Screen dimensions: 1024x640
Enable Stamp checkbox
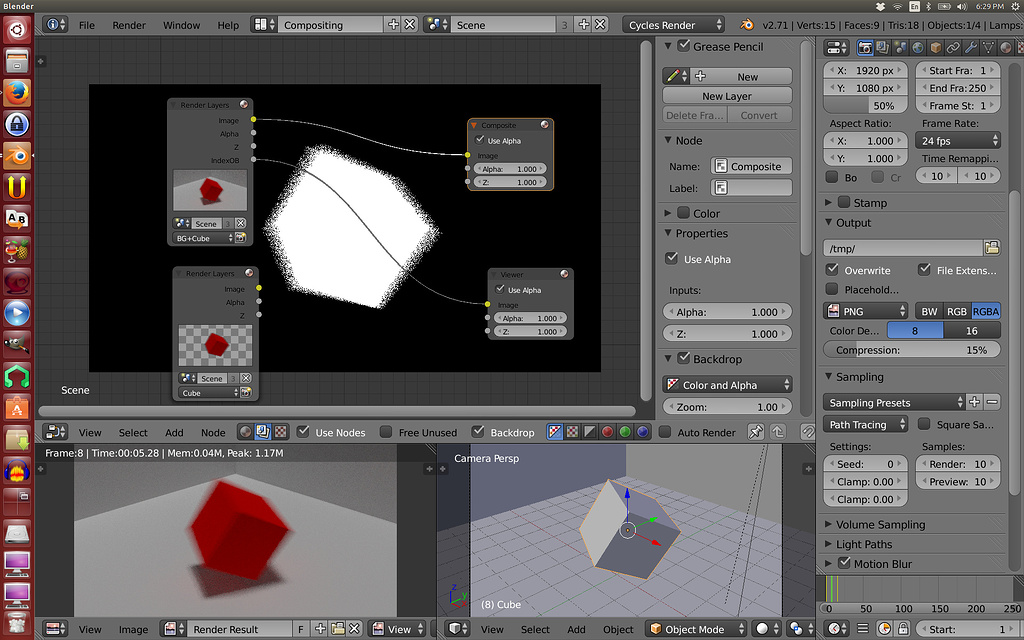(844, 202)
